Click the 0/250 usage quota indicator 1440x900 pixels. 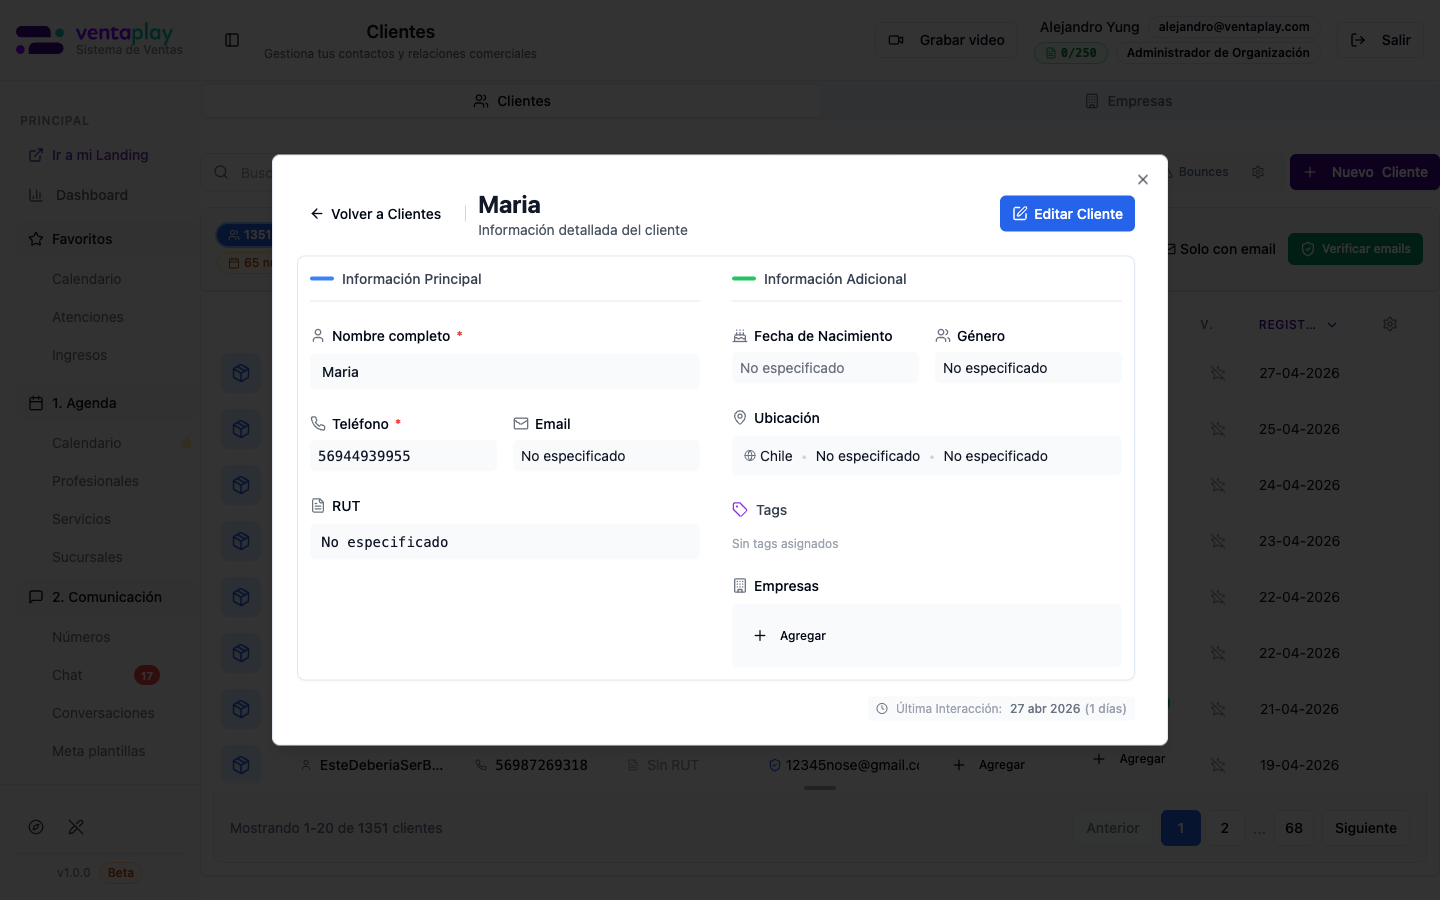(x=1071, y=52)
